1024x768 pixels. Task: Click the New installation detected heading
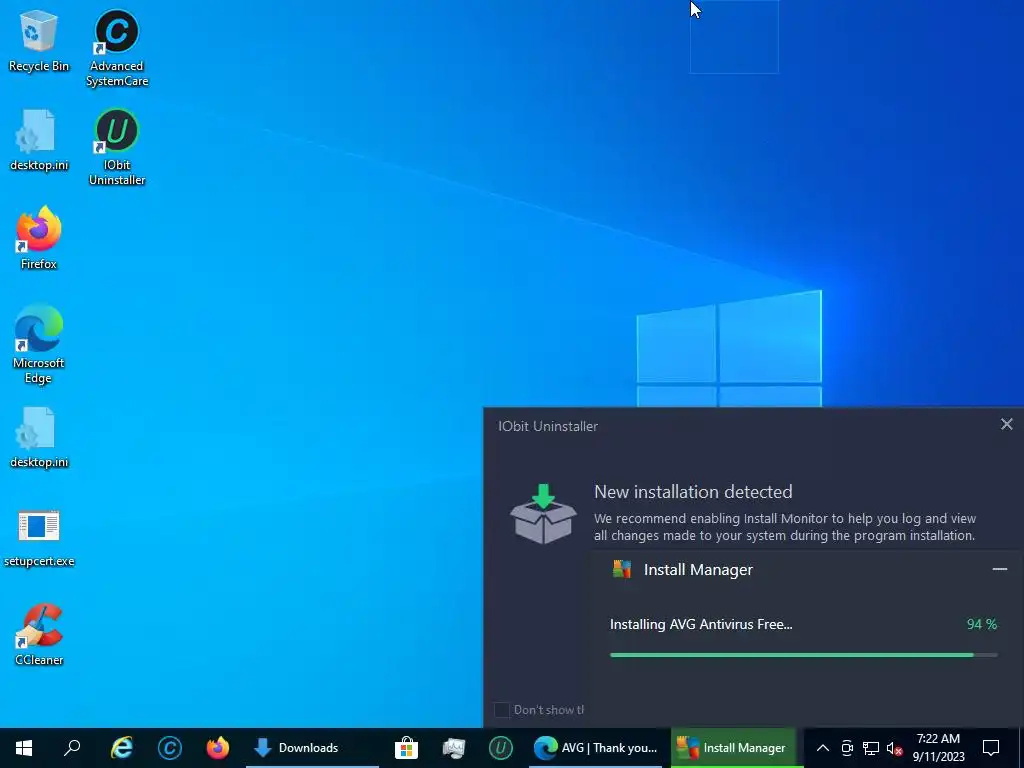click(693, 492)
